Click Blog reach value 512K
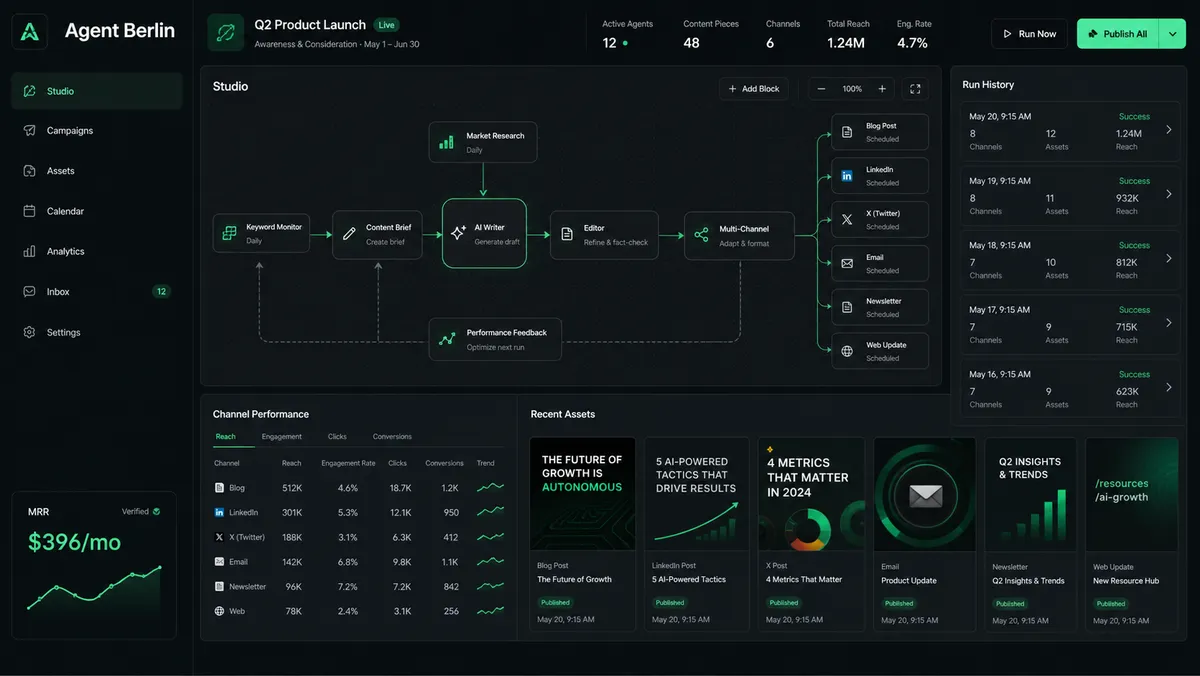Screen dimensions: 1200x676 (292, 488)
